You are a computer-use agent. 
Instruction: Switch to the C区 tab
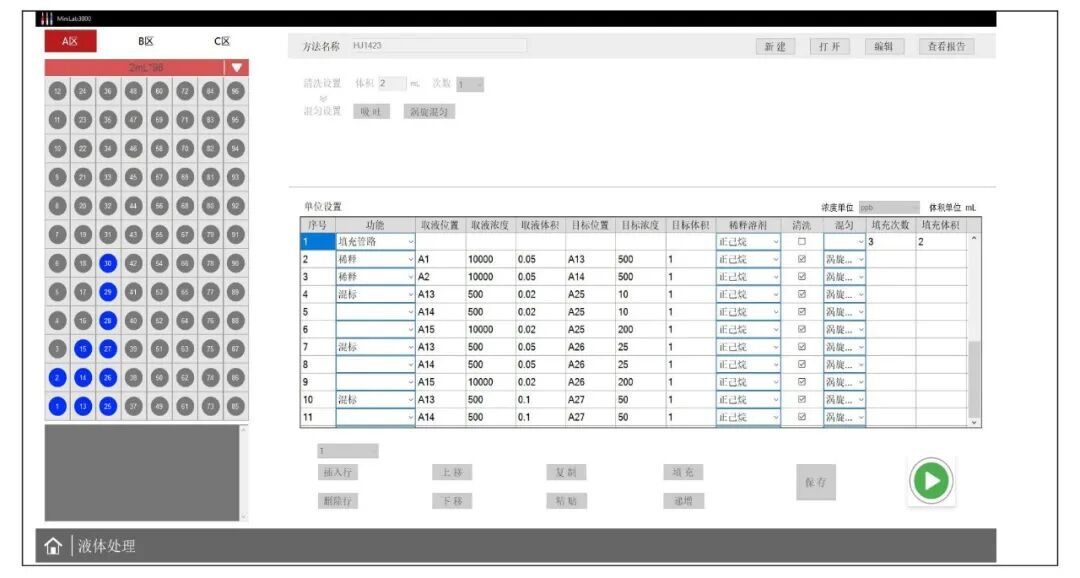222,41
